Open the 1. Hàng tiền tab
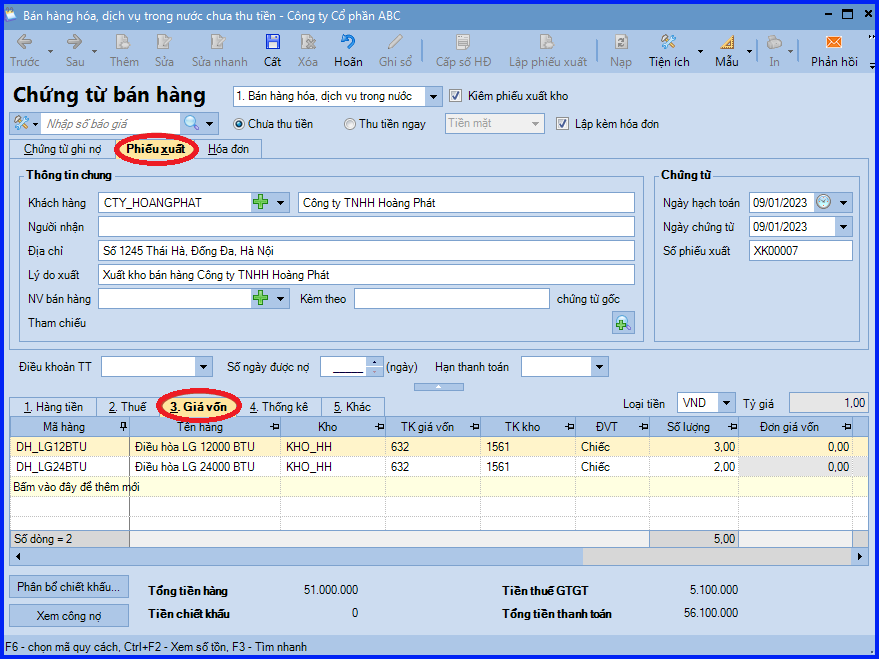This screenshot has width=879, height=659. 53,407
